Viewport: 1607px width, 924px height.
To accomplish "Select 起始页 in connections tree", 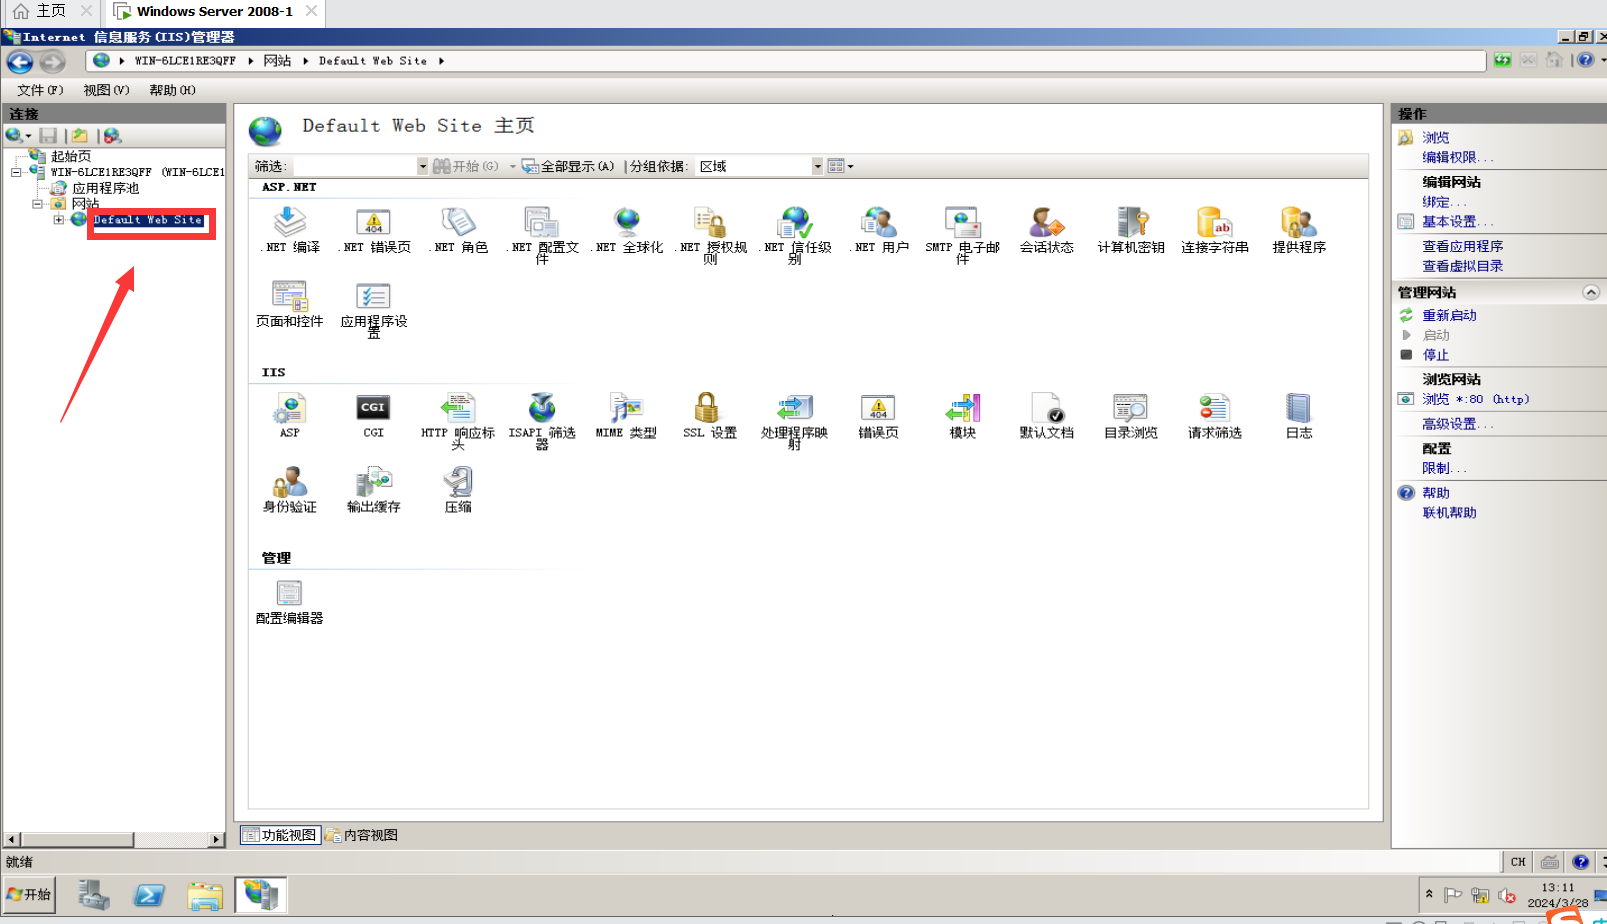I will (71, 156).
